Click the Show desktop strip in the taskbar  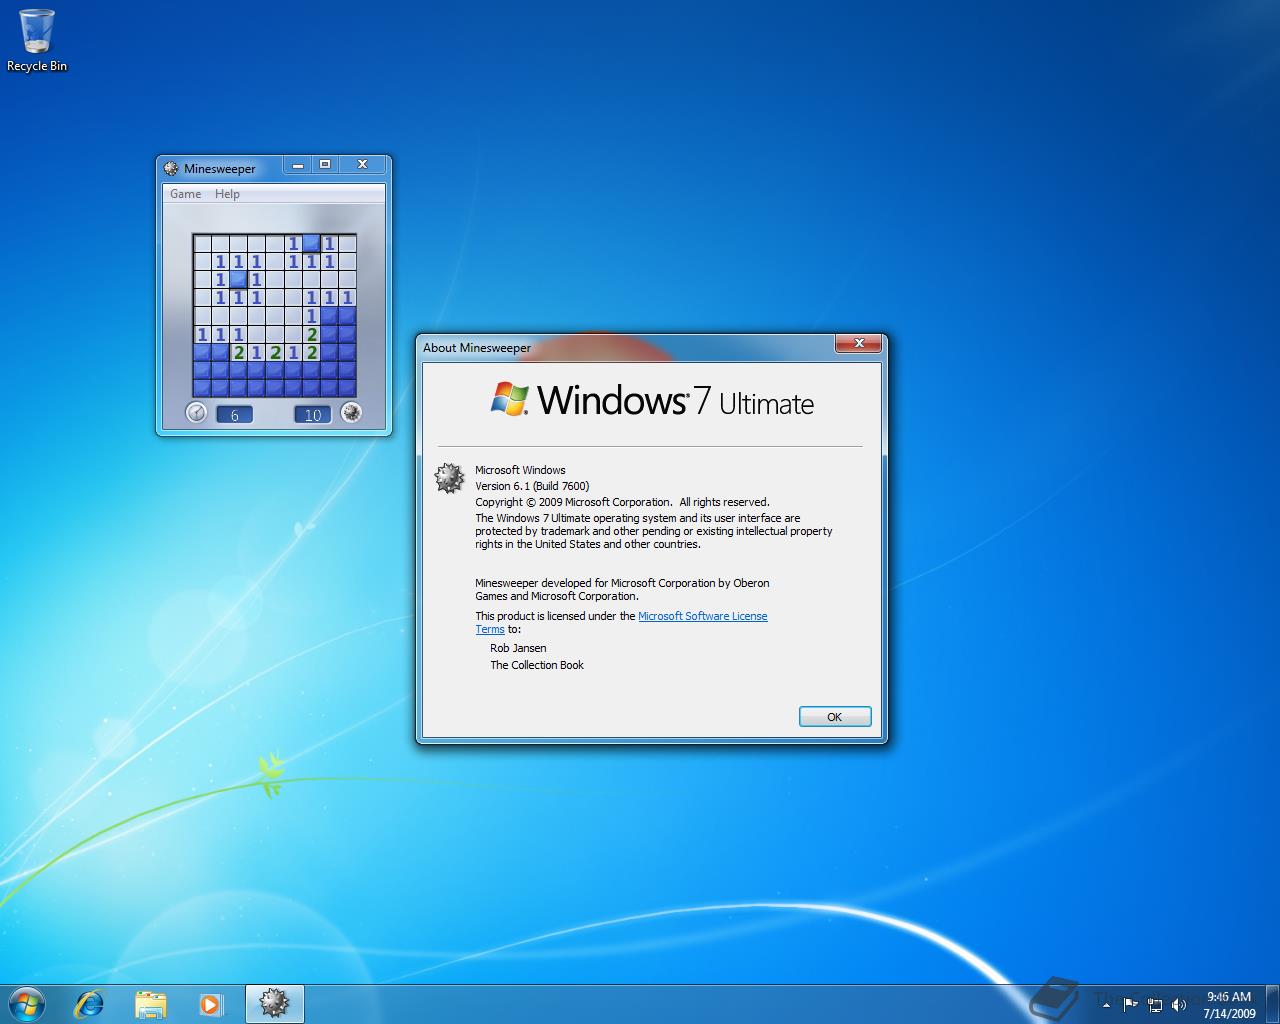coord(1272,1004)
